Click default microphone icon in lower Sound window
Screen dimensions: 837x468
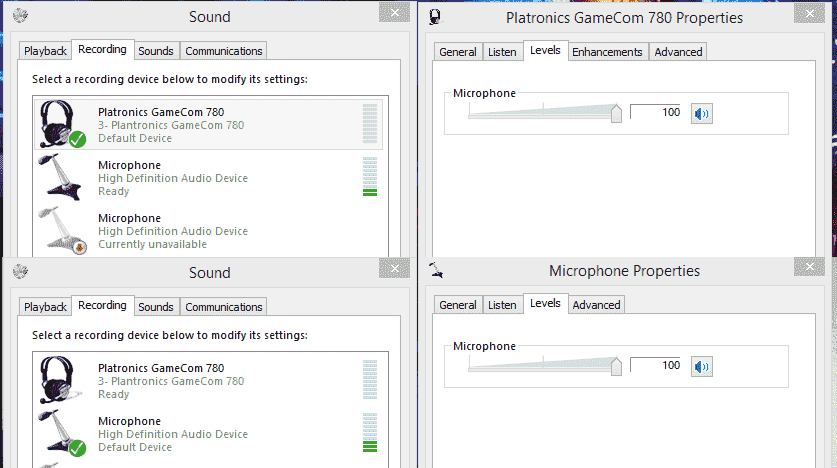[x=61, y=433]
